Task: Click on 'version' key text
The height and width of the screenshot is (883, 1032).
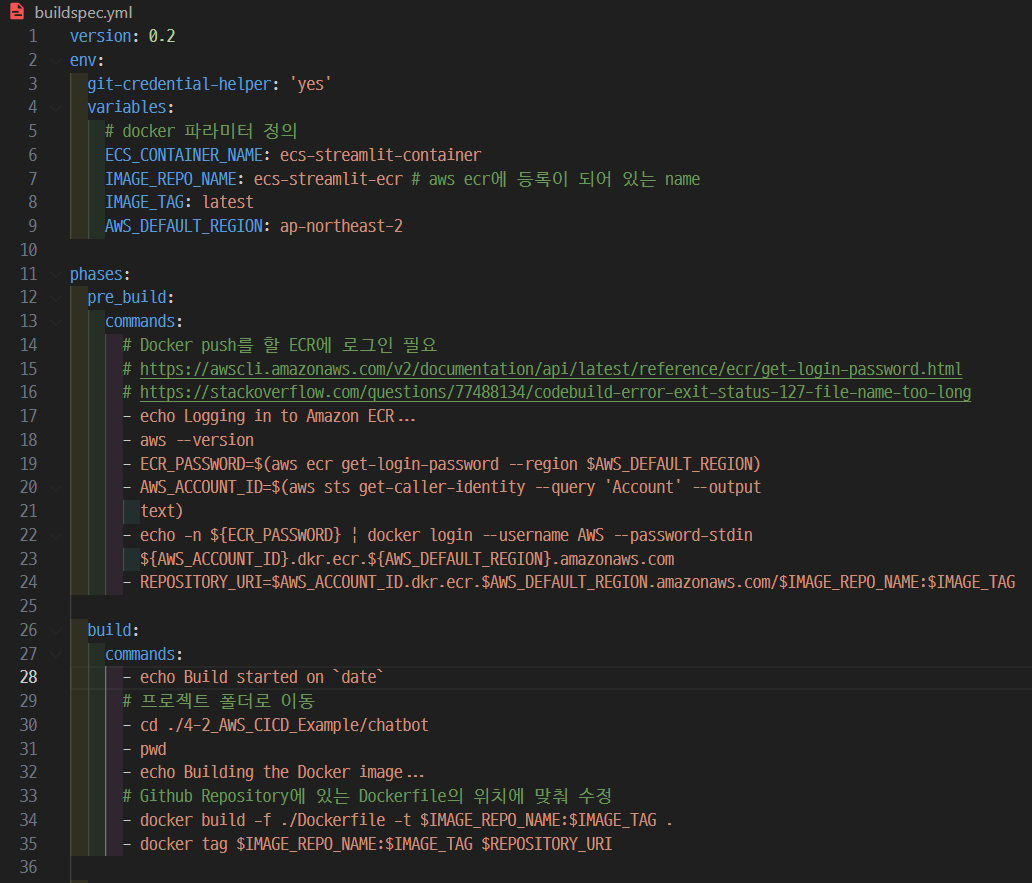Action: pyautogui.click(x=100, y=36)
